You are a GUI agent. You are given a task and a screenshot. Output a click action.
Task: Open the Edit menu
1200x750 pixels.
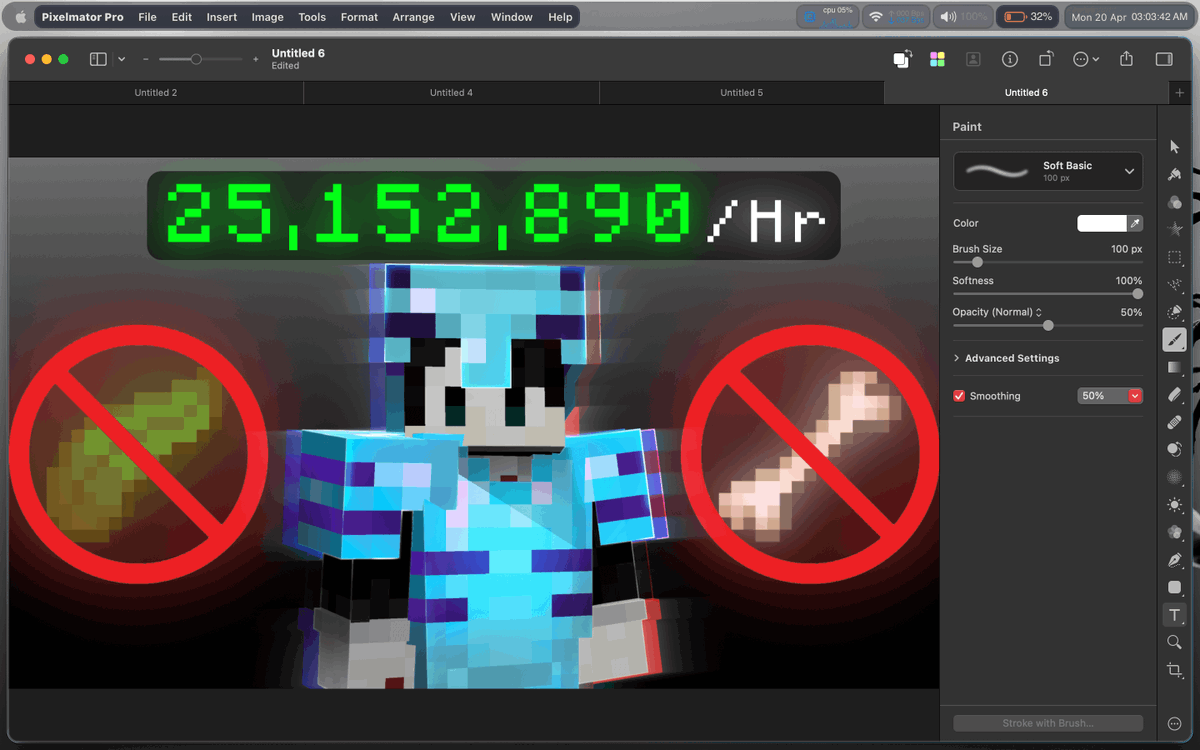(x=182, y=17)
